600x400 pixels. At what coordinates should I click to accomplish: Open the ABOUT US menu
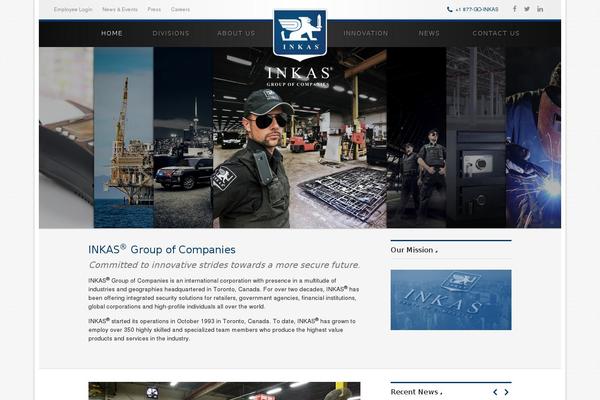236,33
